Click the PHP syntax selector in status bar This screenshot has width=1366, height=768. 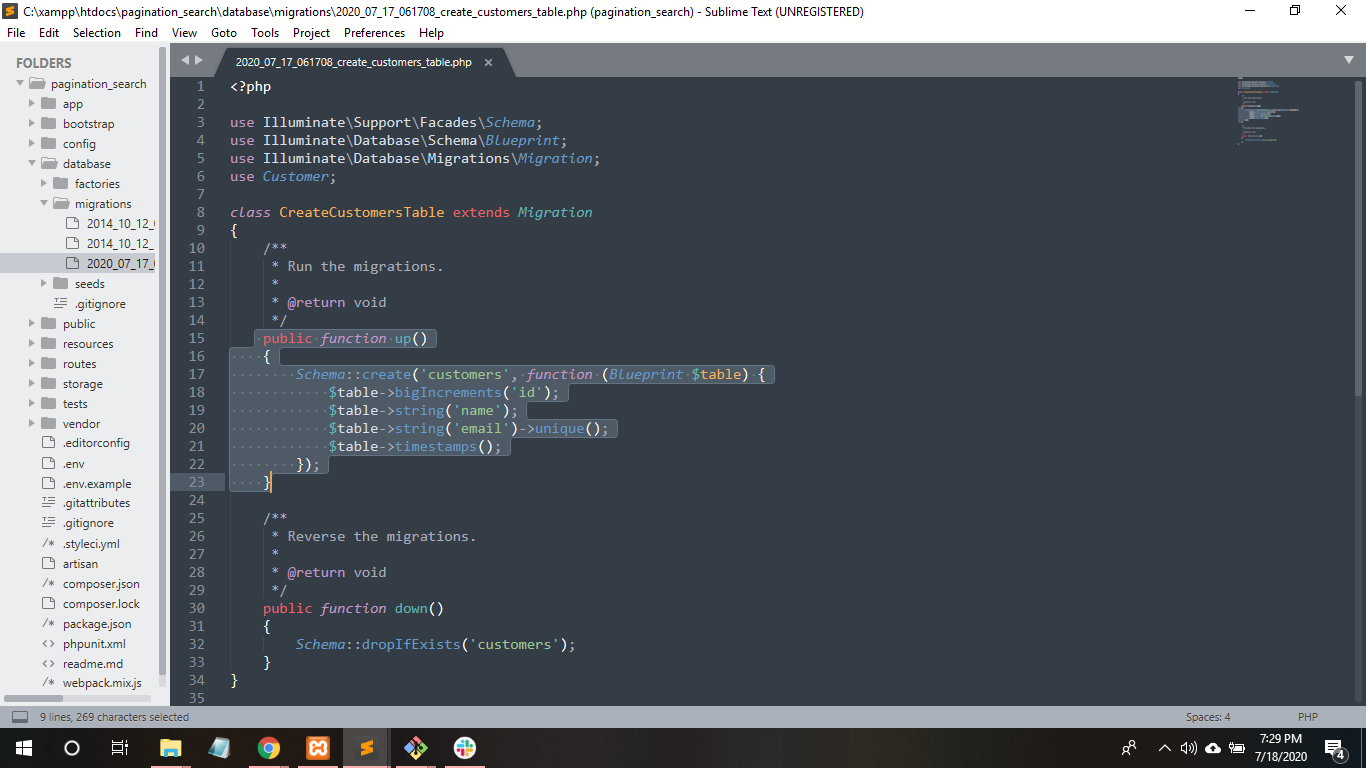pos(1307,717)
